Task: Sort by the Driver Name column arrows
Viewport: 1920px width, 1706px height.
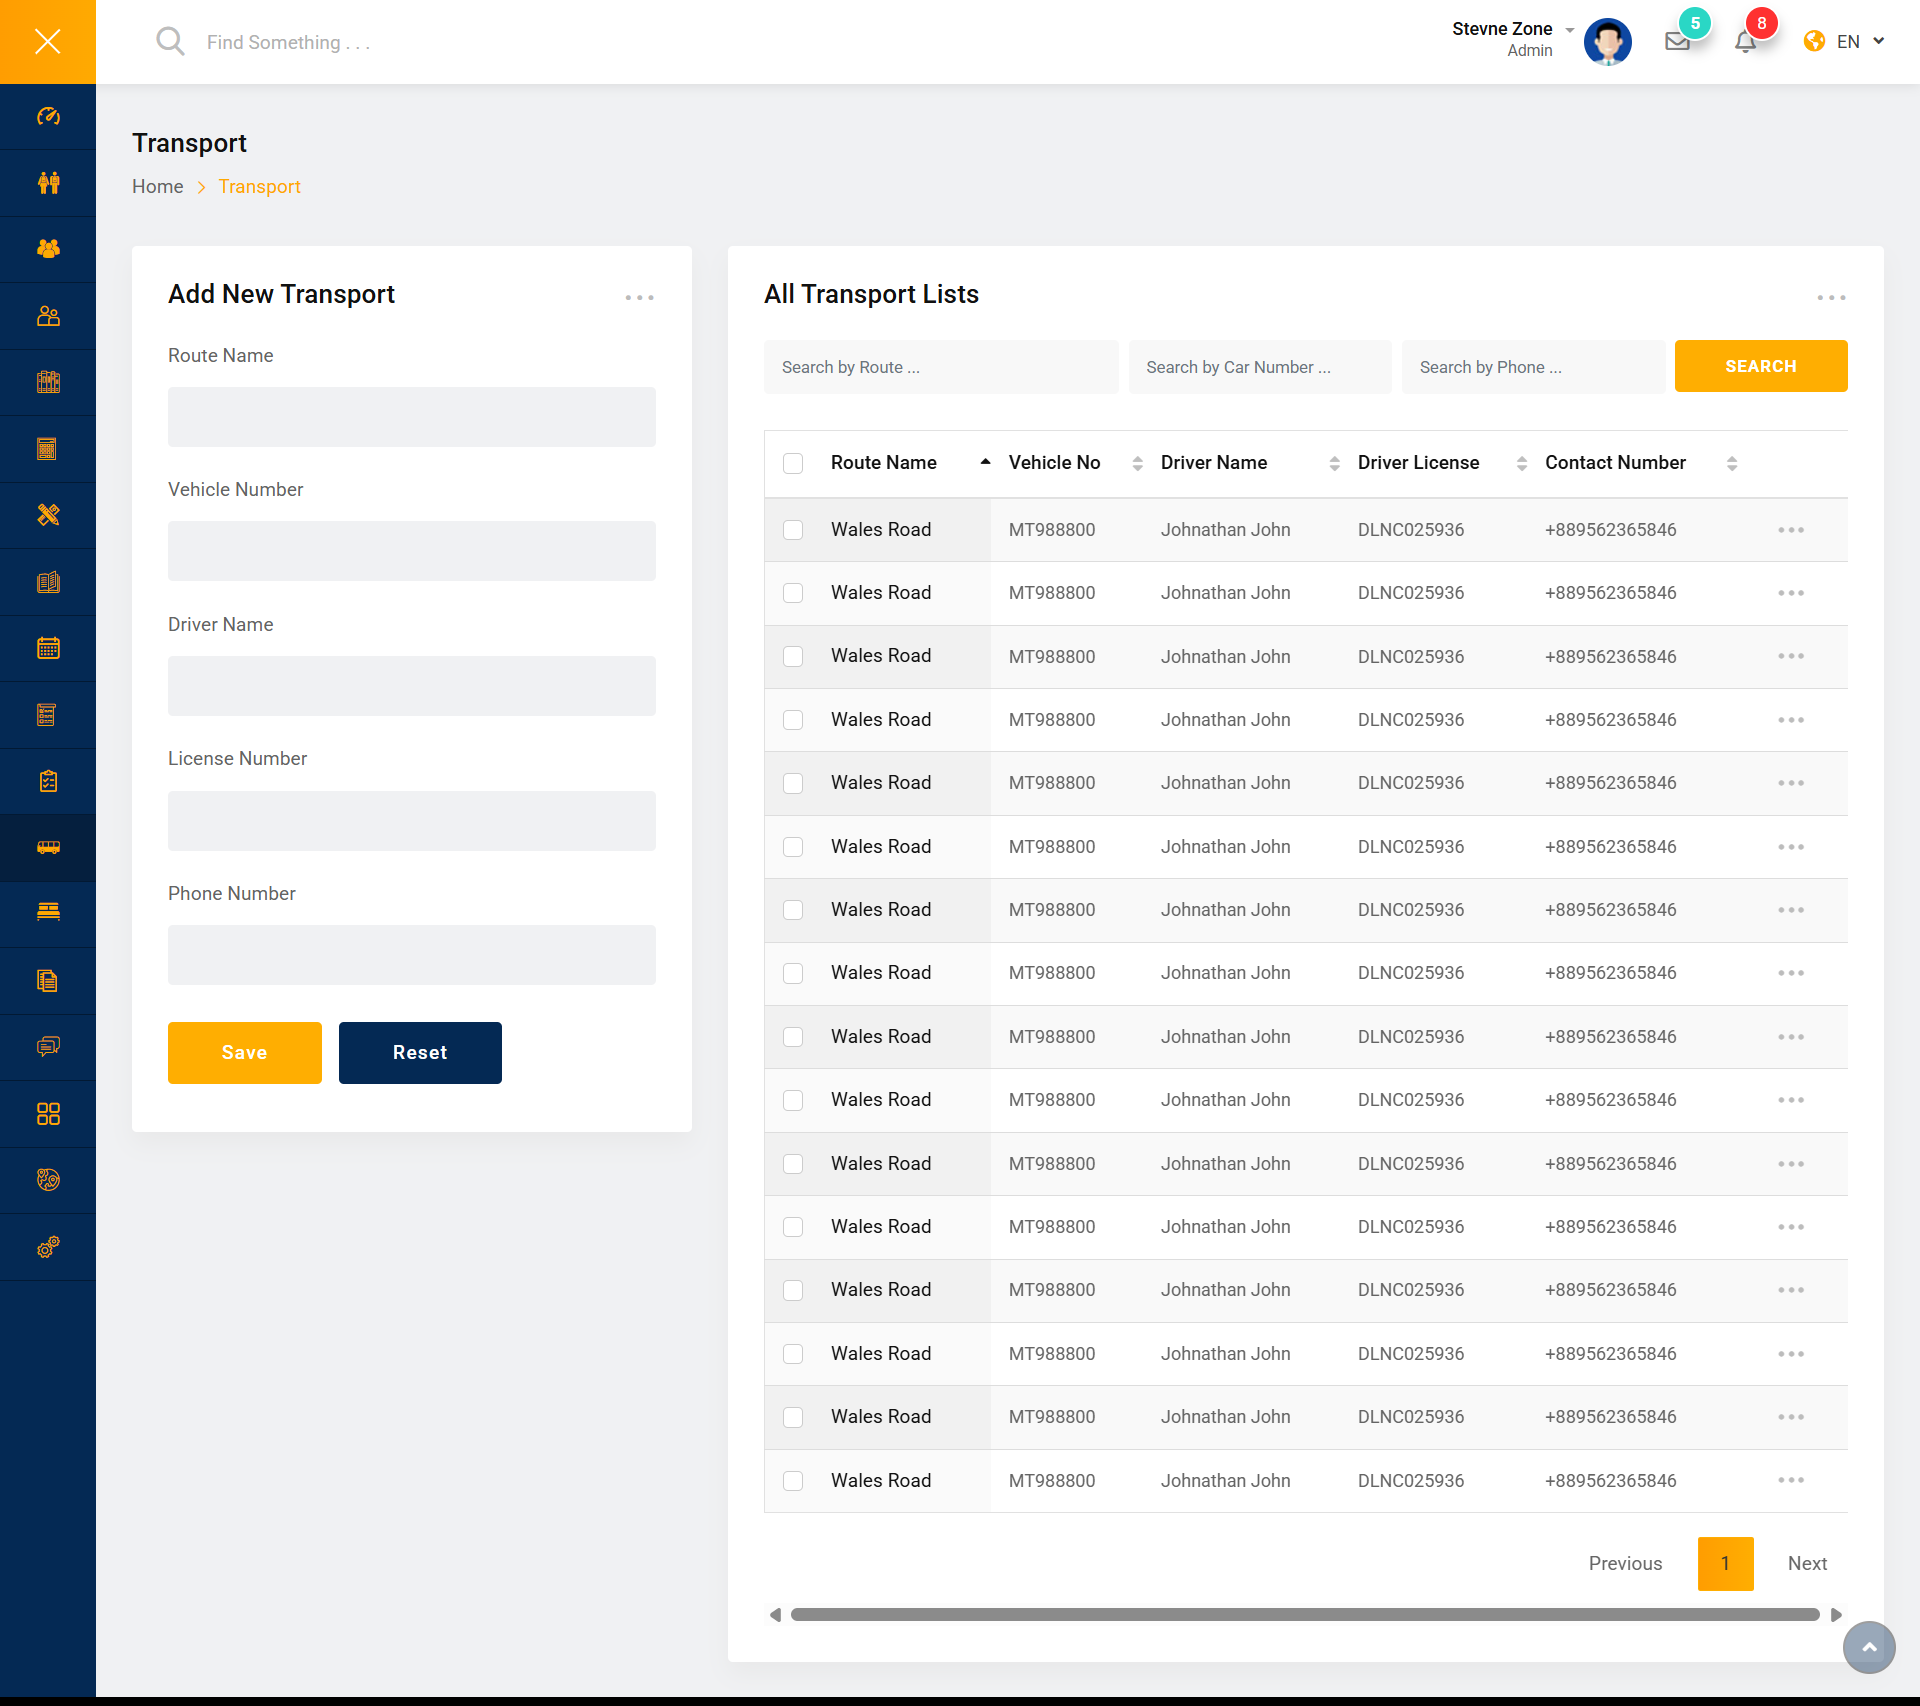Action: click(1334, 463)
